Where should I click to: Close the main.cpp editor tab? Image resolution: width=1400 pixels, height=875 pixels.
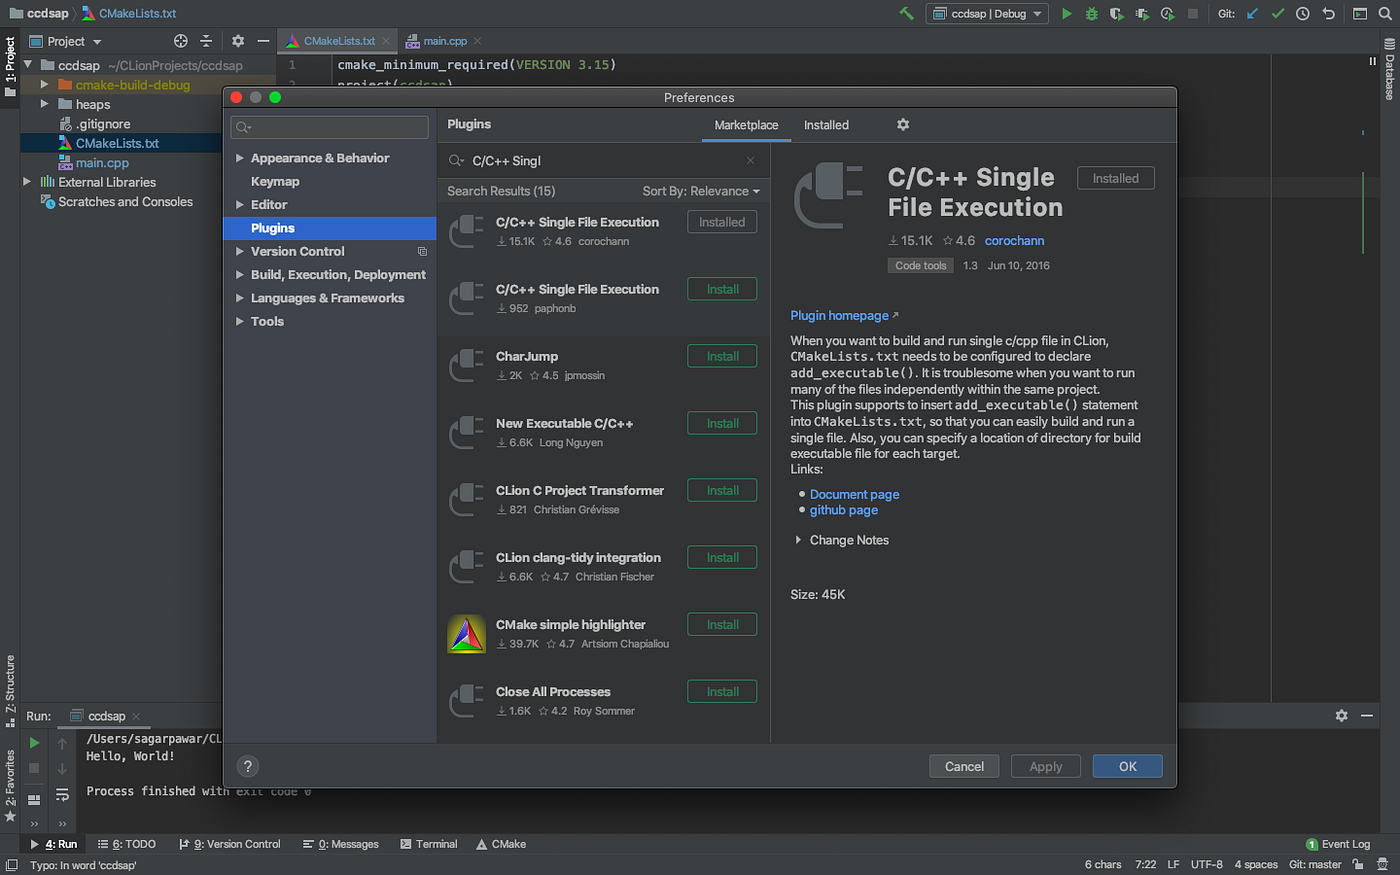click(x=478, y=41)
